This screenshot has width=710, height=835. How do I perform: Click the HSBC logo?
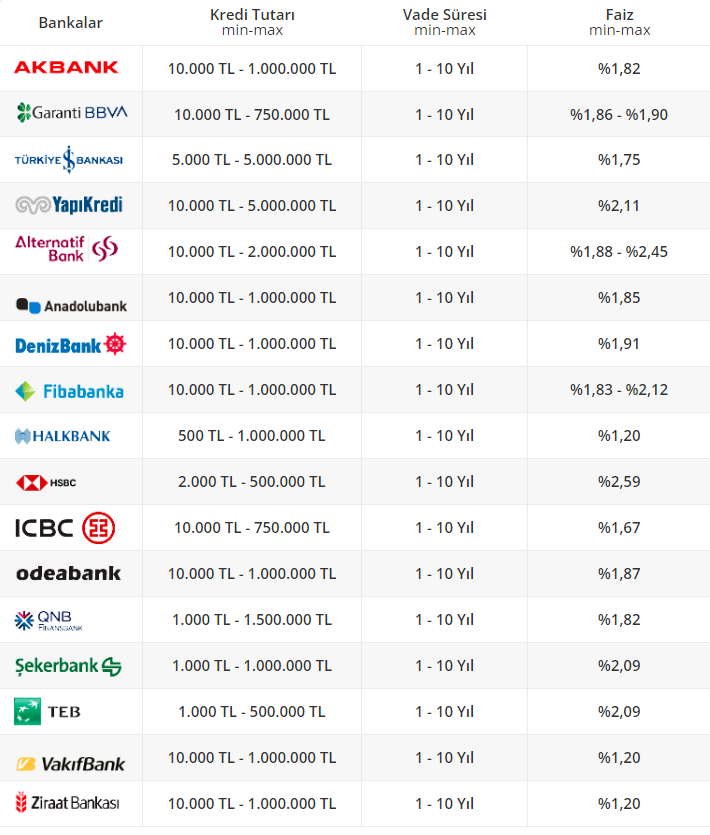click(47, 482)
